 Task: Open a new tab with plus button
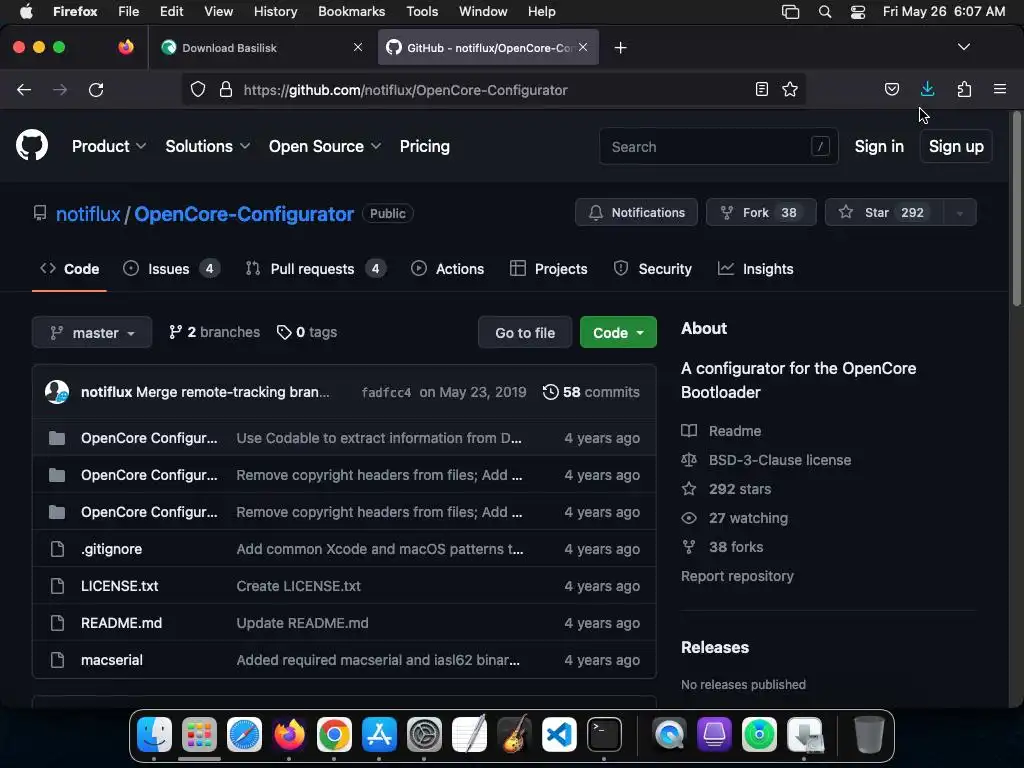(620, 48)
